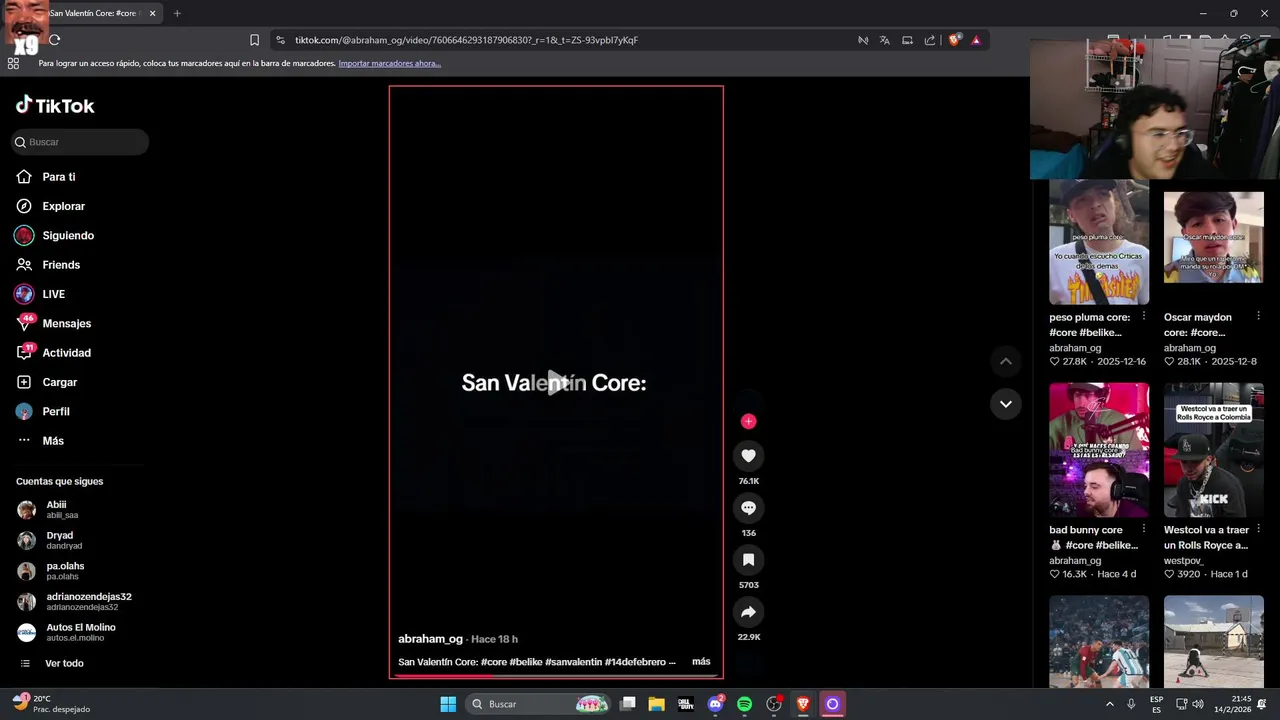The height and width of the screenshot is (720, 1280).
Task: Expand the Más sidebar menu
Action: click(x=40, y=441)
